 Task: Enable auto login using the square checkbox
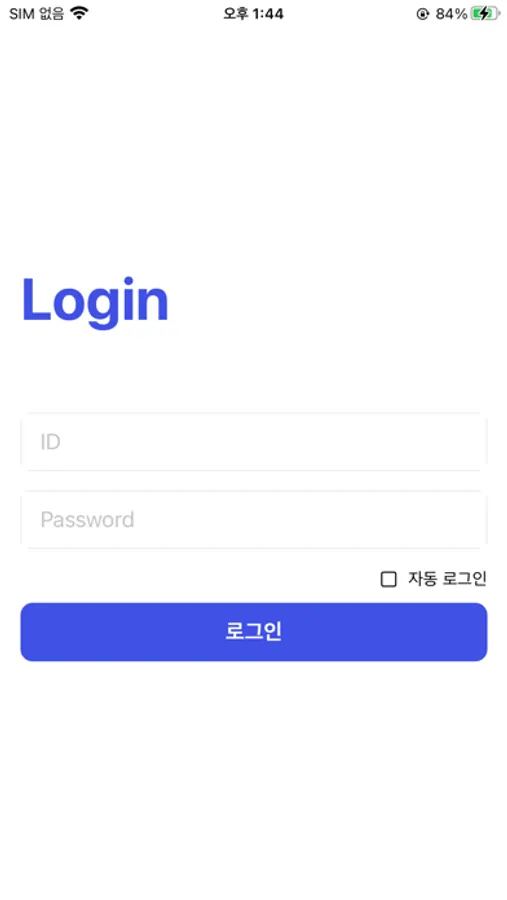point(388,579)
